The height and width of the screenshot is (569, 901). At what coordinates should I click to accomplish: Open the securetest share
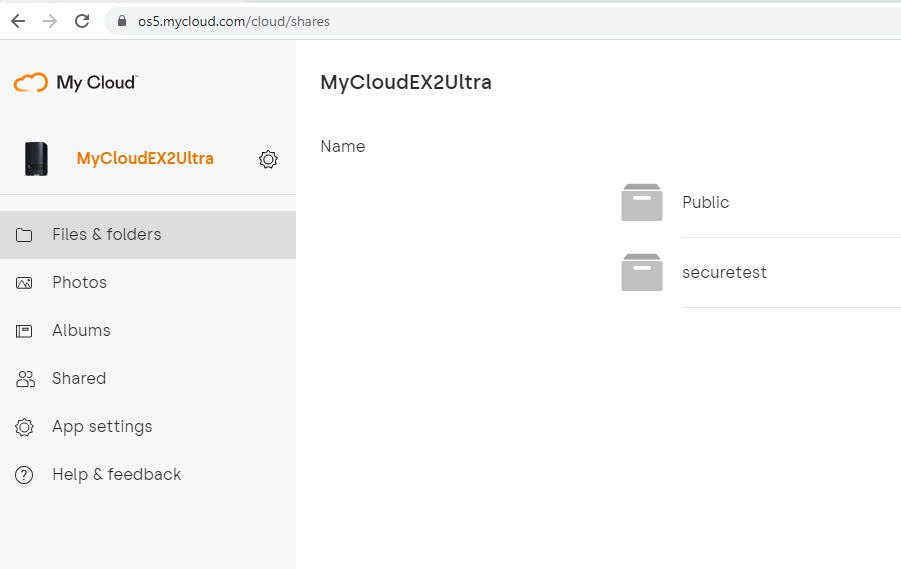tap(724, 272)
